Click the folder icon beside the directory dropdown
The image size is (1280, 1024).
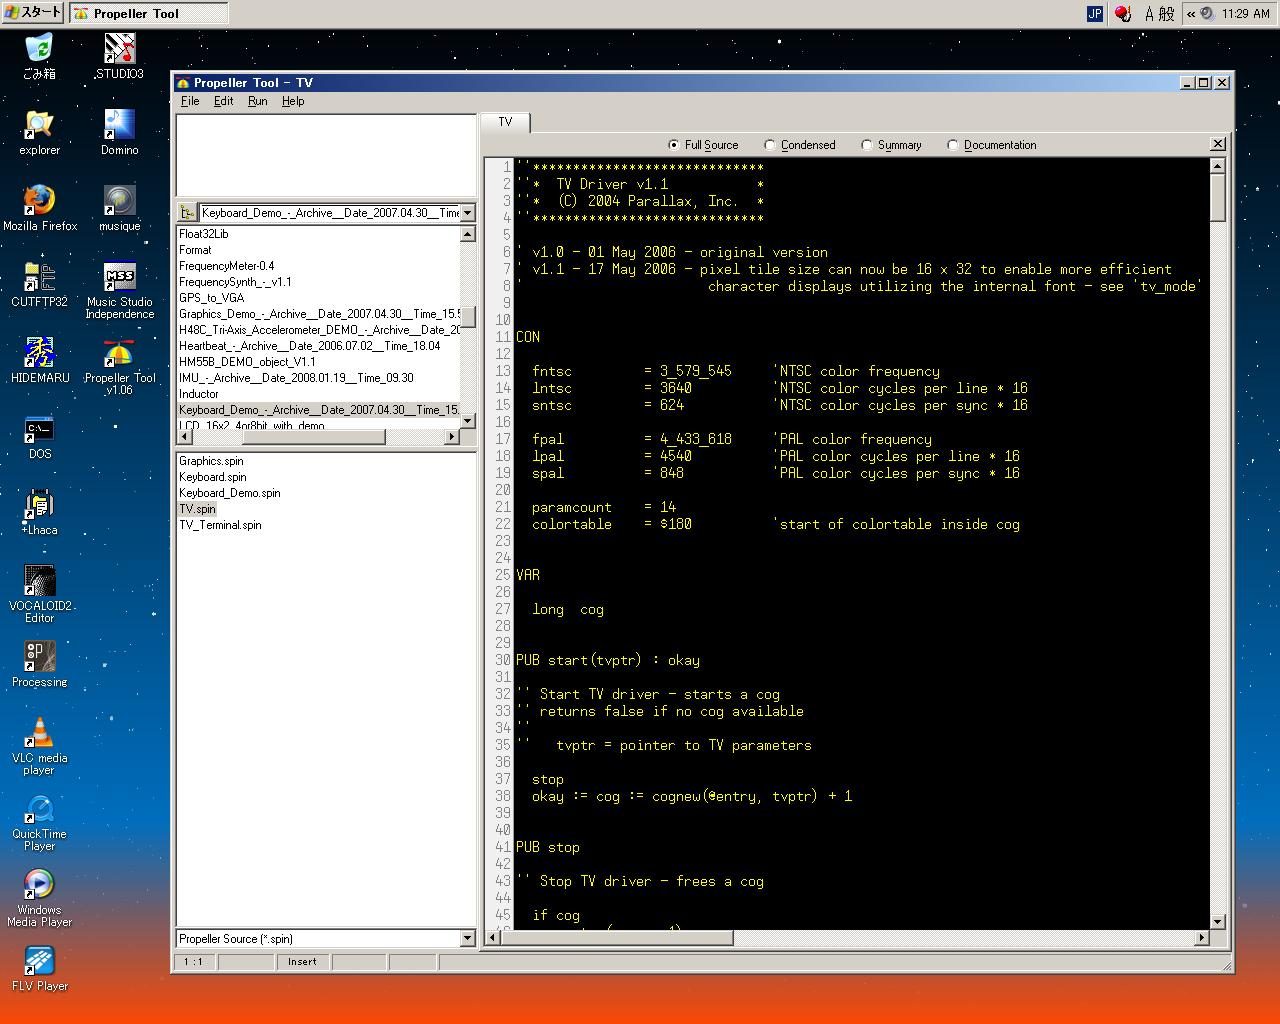point(187,212)
